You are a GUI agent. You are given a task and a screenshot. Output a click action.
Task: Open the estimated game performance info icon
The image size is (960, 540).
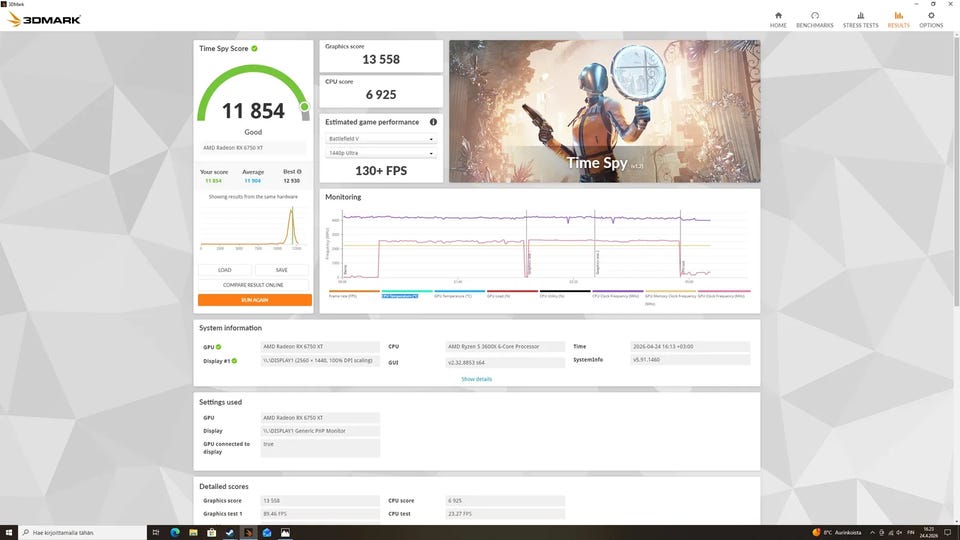pyautogui.click(x=433, y=122)
